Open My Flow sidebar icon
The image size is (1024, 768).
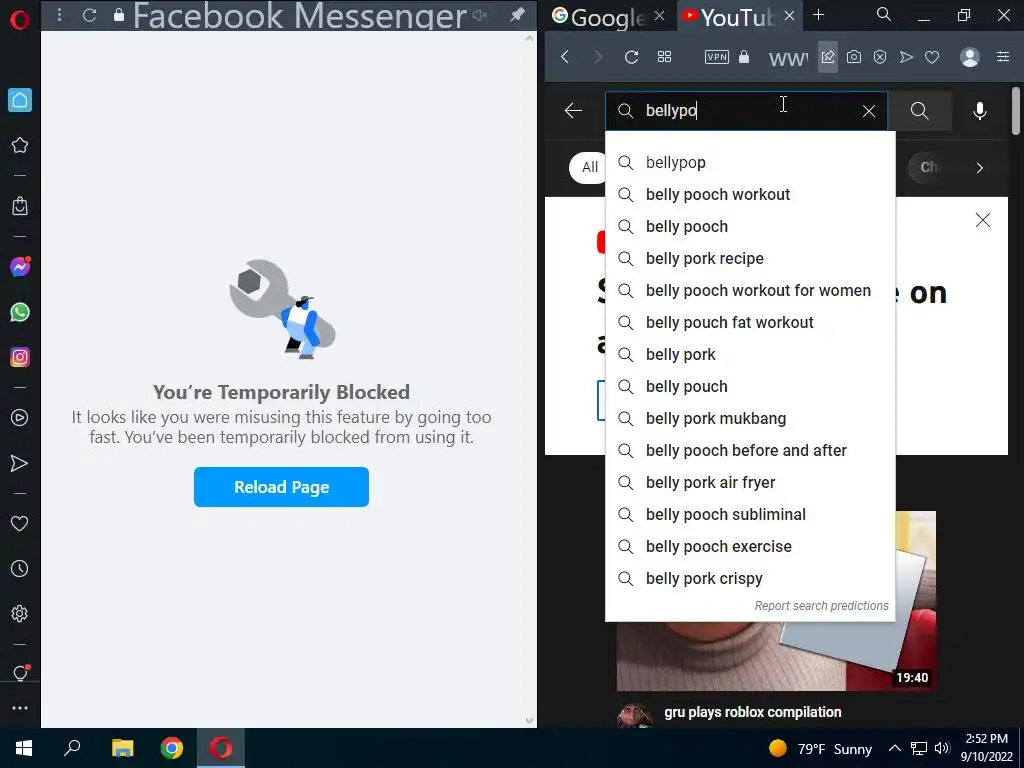[20, 463]
